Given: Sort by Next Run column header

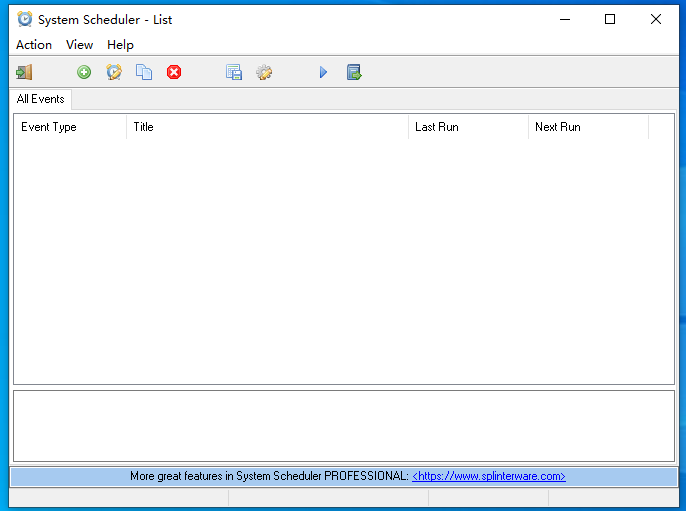Looking at the screenshot, I should [588, 127].
